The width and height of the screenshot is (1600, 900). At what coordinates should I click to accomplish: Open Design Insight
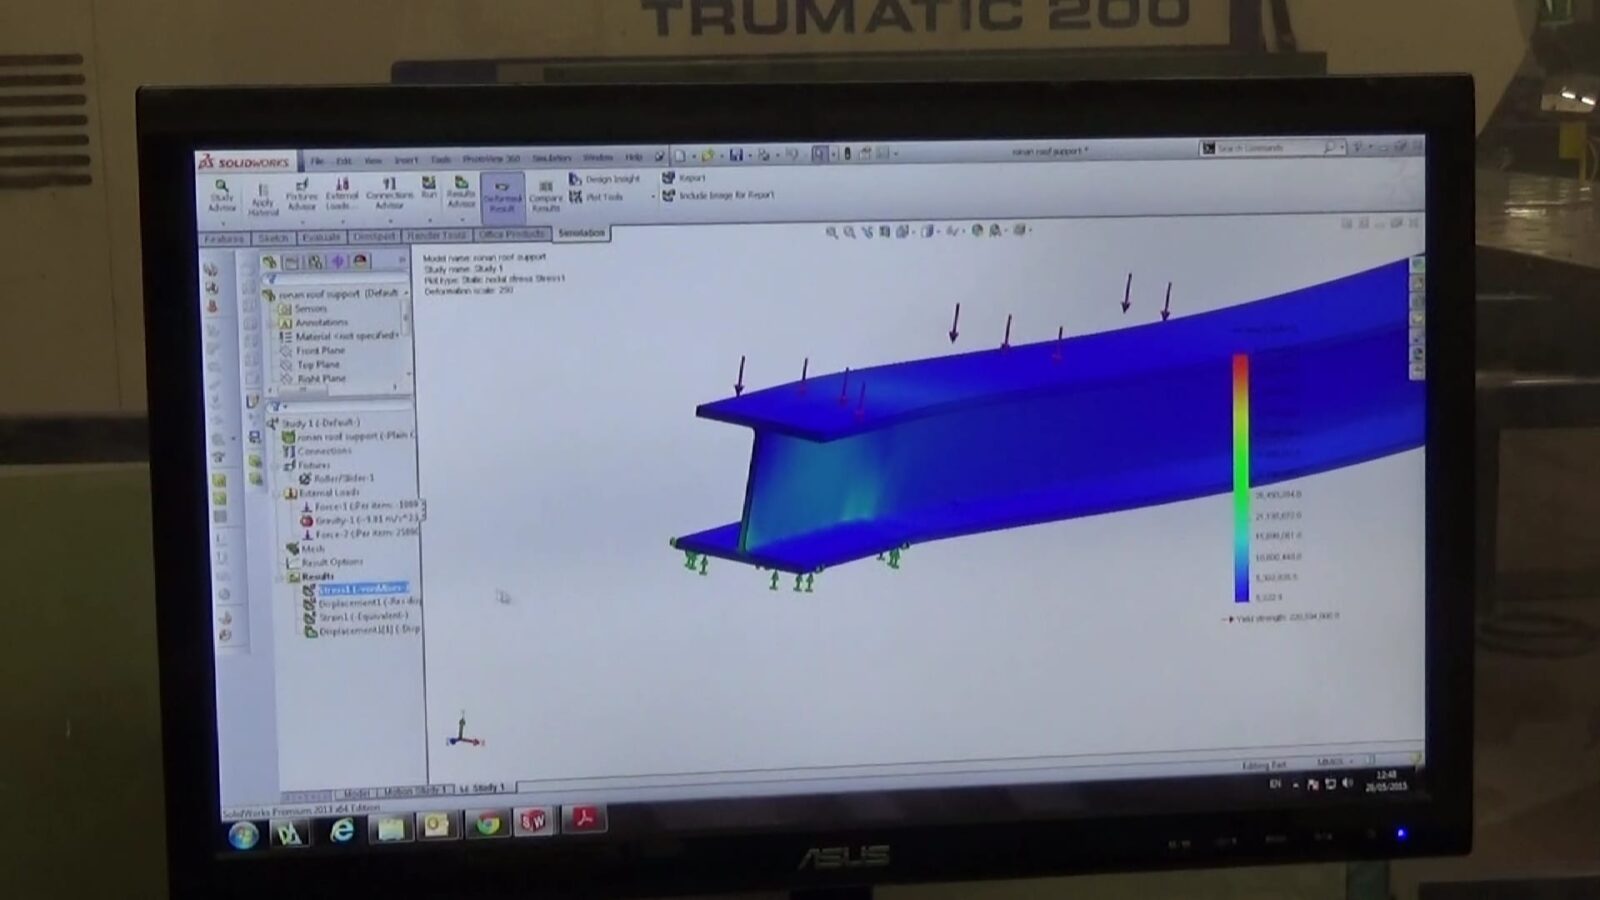tap(605, 179)
